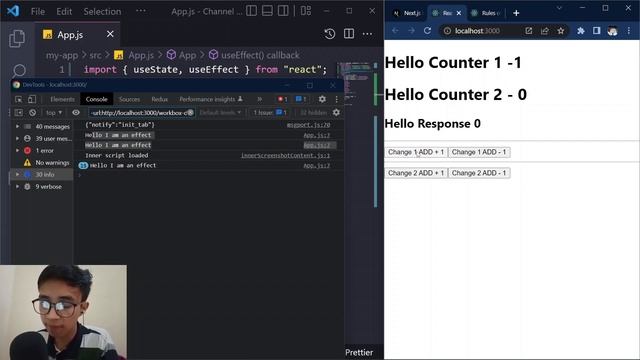Image resolution: width=640 pixels, height=360 pixels.
Task: Open Chrome extensions puzzle icon
Action: pyautogui.click(x=580, y=31)
